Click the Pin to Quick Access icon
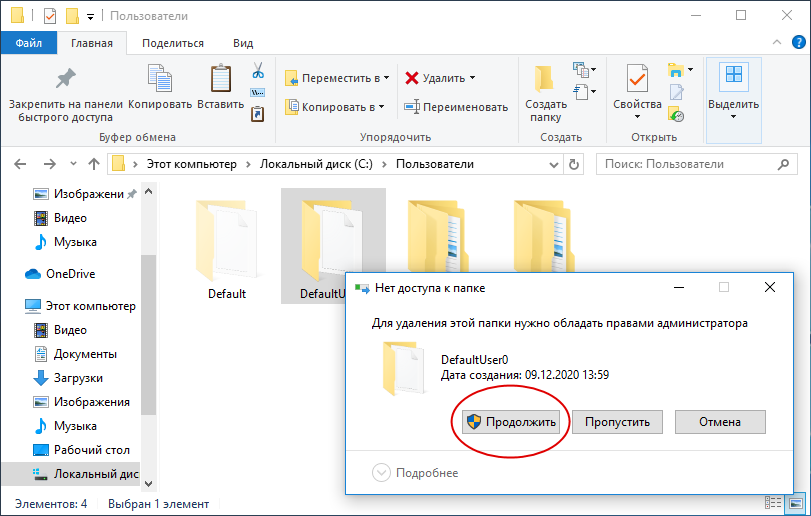Image resolution: width=811 pixels, height=516 pixels. click(x=66, y=79)
